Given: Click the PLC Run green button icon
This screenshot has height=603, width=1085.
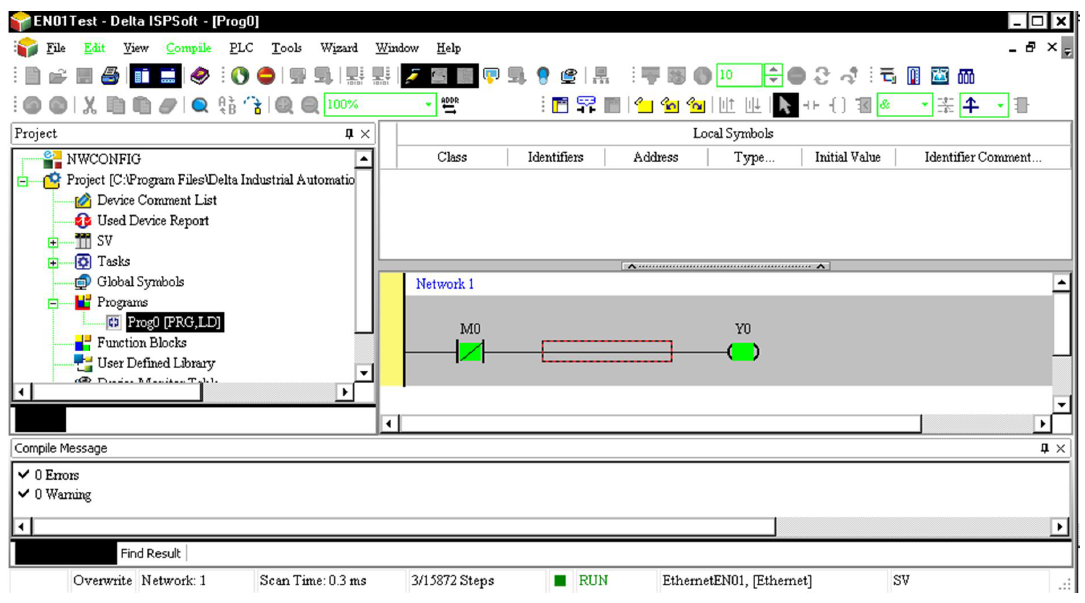Looking at the screenshot, I should pos(239,76).
